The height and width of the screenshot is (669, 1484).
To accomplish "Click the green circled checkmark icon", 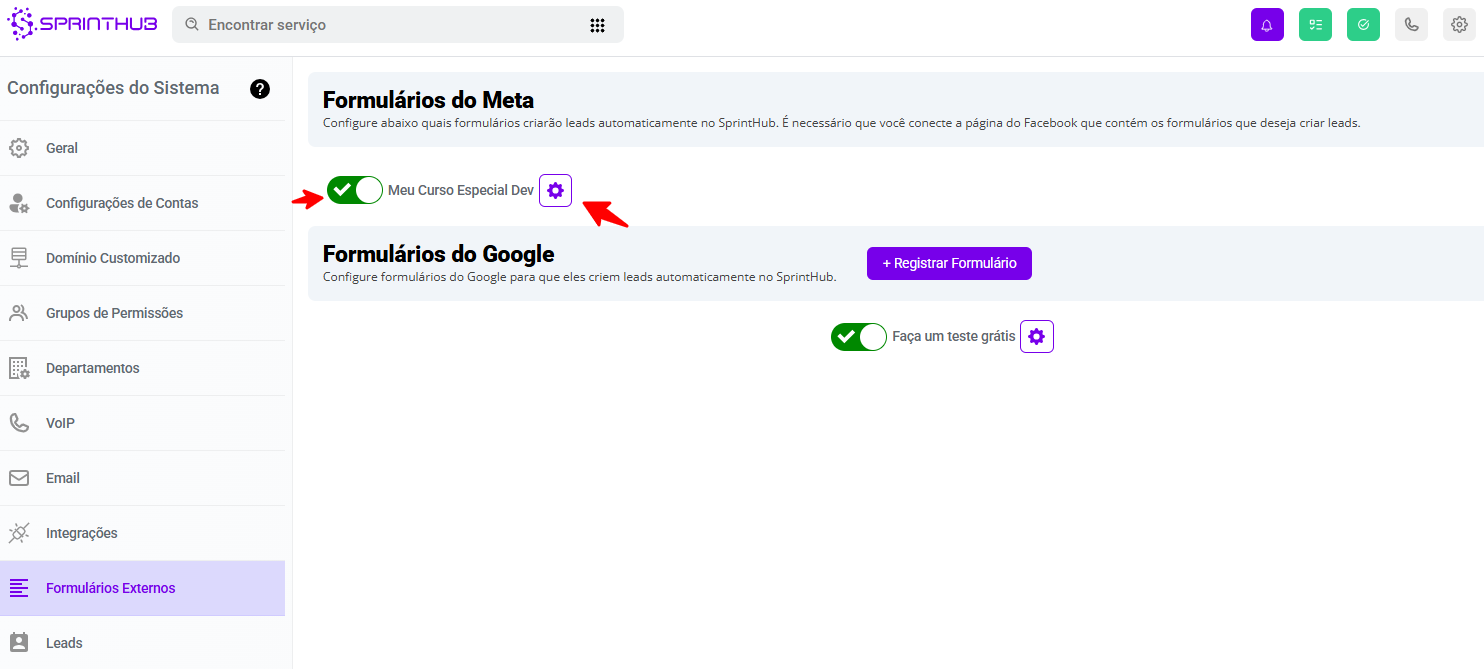I will pyautogui.click(x=1363, y=25).
